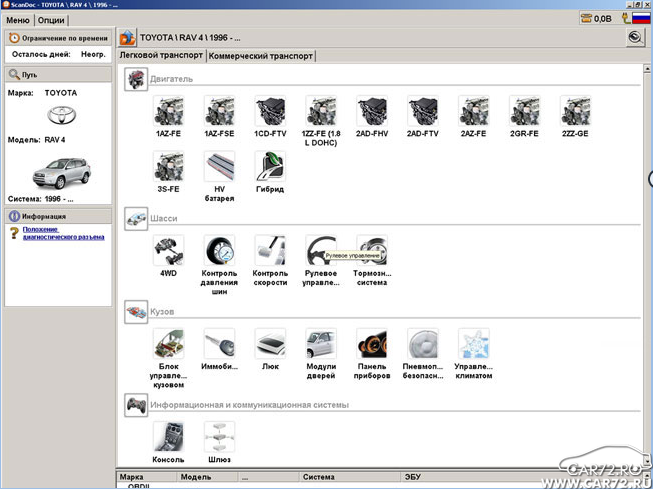653x489 pixels.
Task: Switch to Легковой транспорт tab
Action: [161, 55]
